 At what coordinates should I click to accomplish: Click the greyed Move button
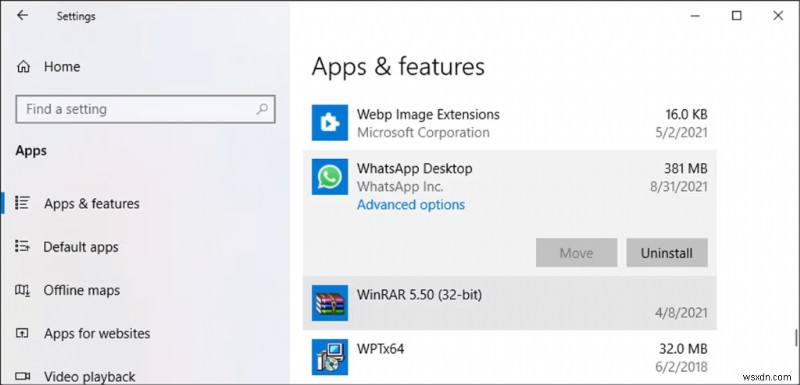pyautogui.click(x=577, y=252)
